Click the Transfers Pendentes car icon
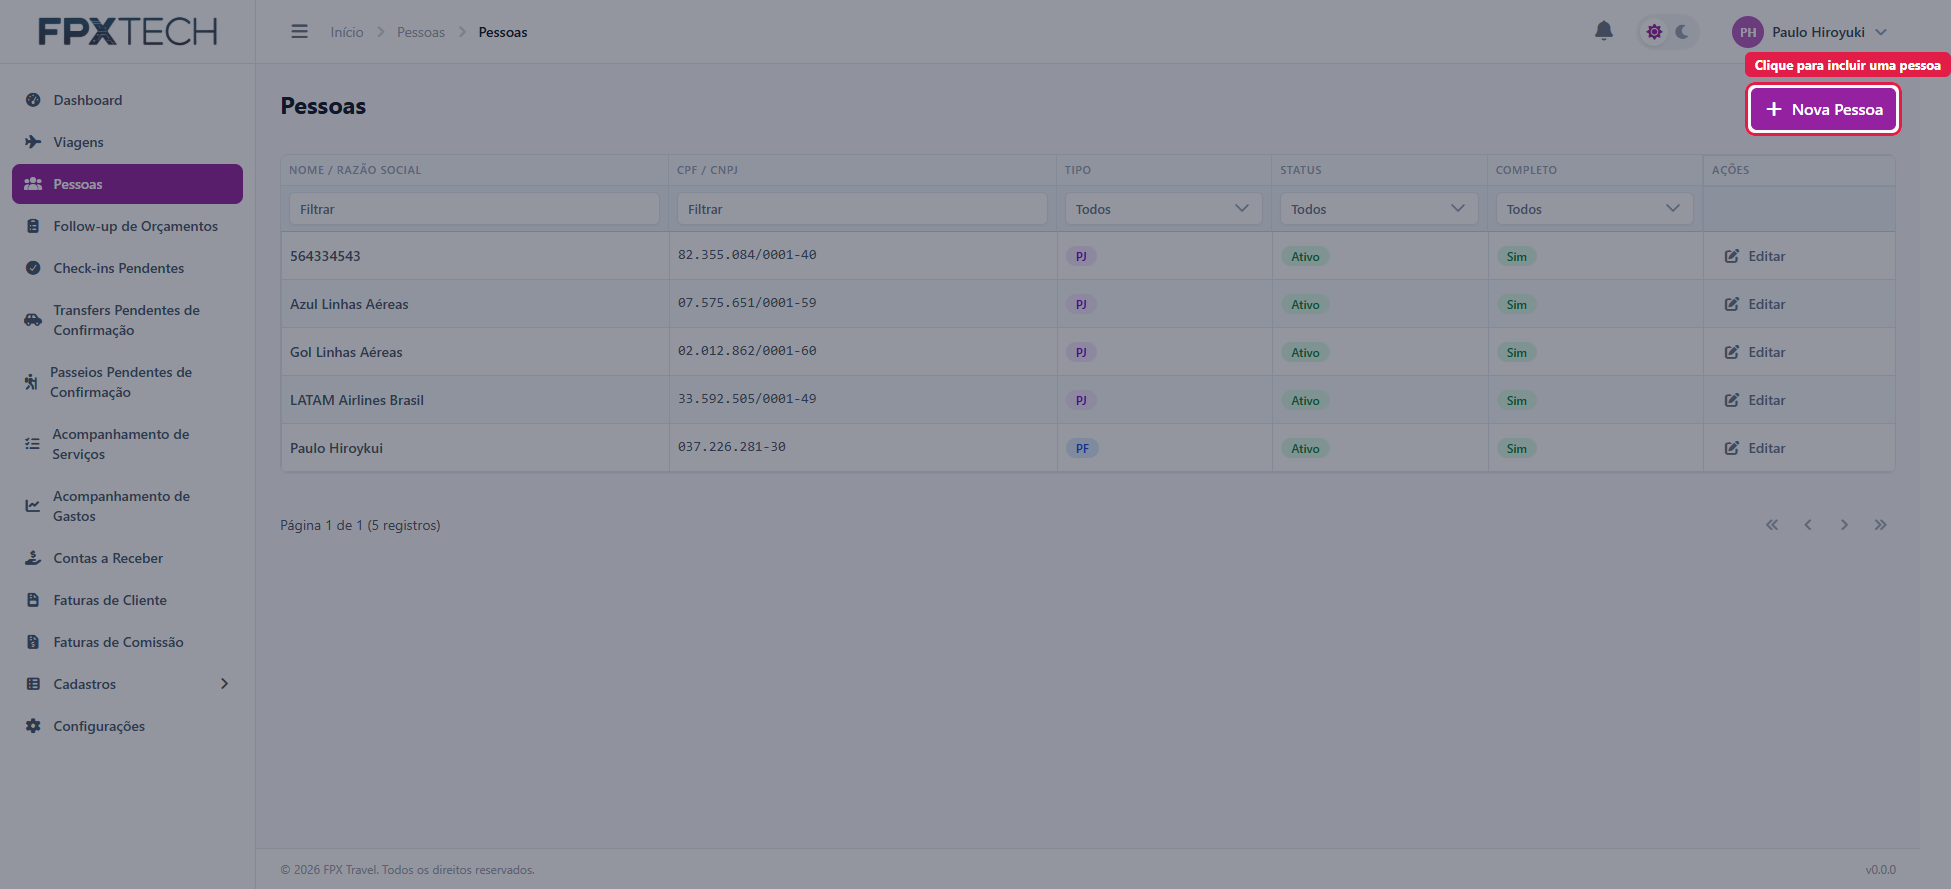Screen dimensions: 1951x889 tap(33, 320)
